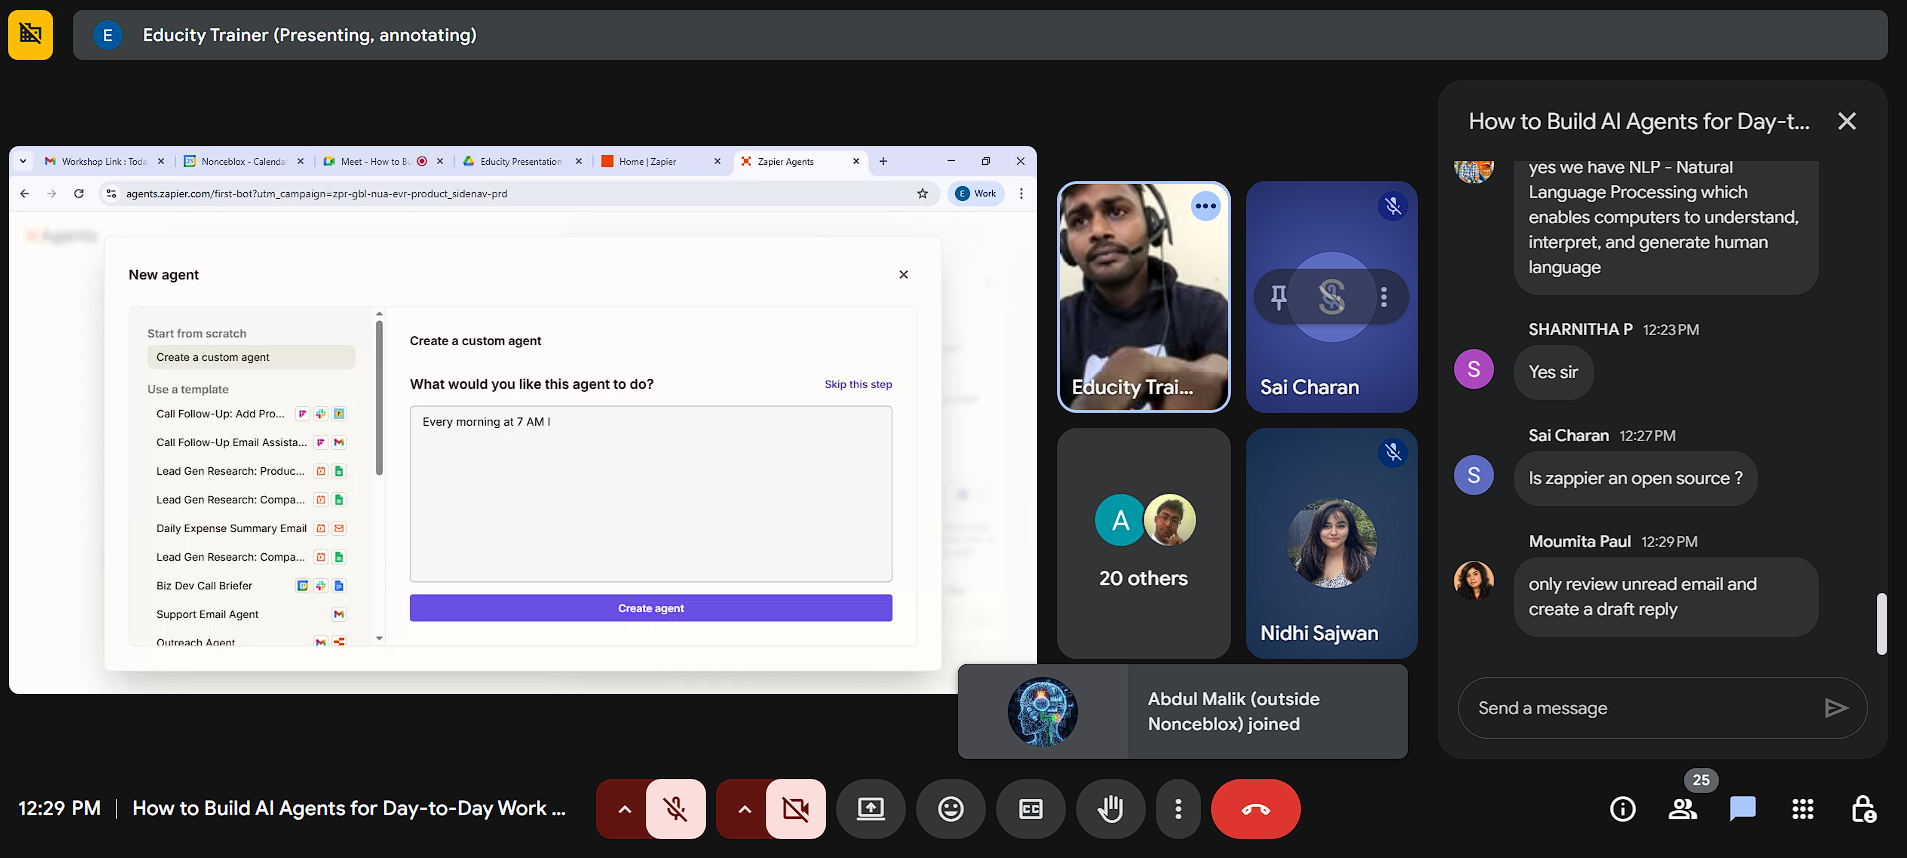Go back in the shared browser

coord(25,193)
